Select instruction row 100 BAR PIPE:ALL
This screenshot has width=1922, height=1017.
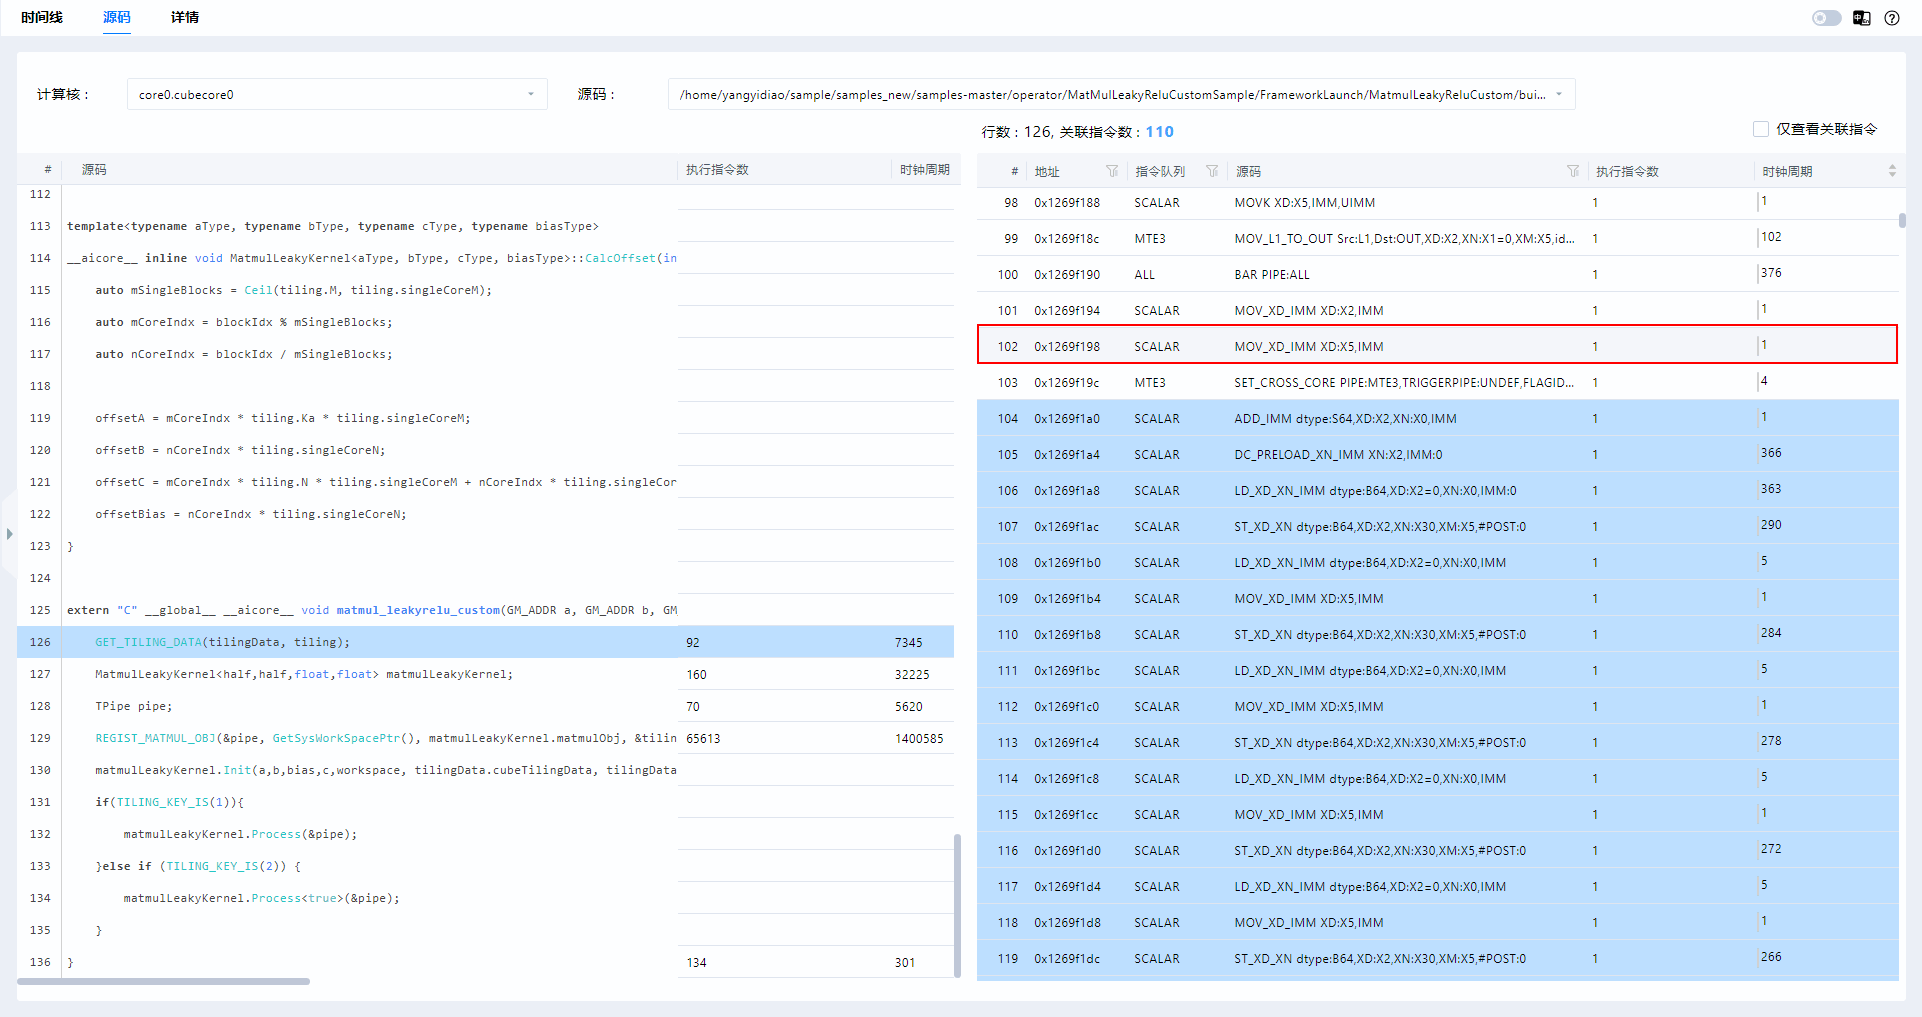point(1437,274)
